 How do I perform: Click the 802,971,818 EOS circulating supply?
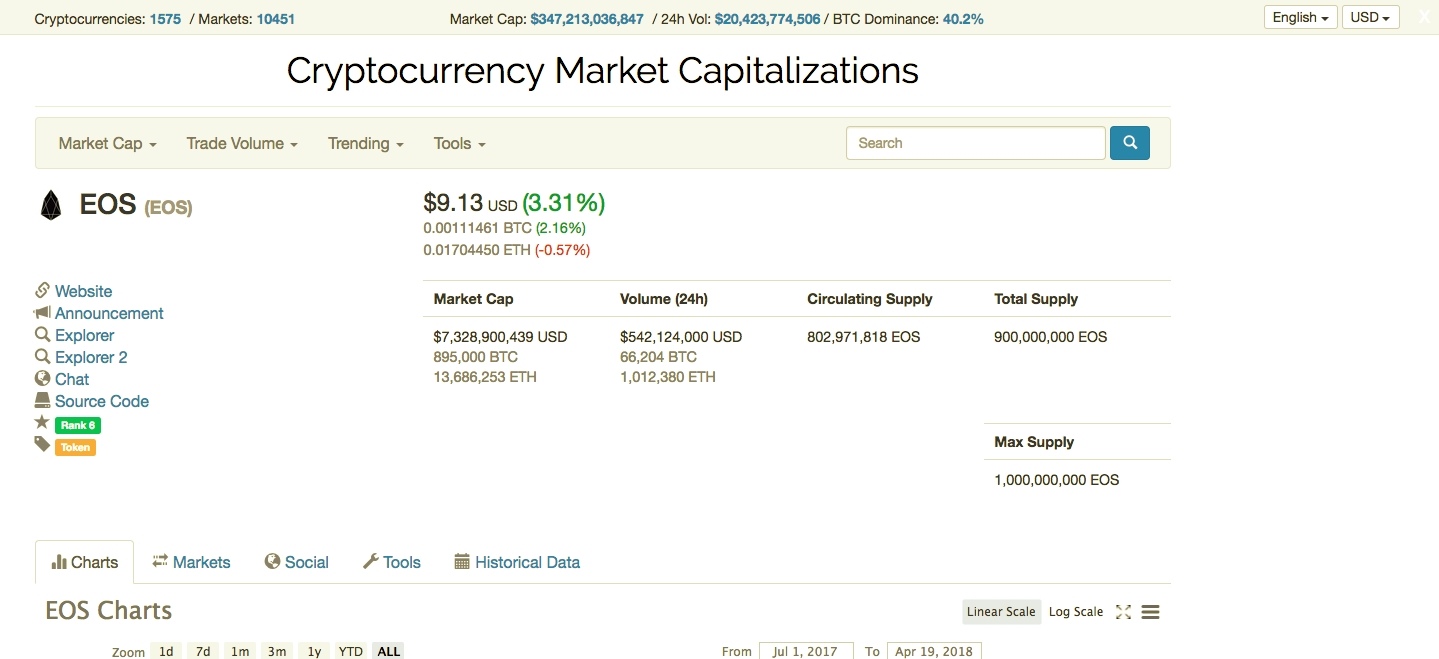[864, 337]
